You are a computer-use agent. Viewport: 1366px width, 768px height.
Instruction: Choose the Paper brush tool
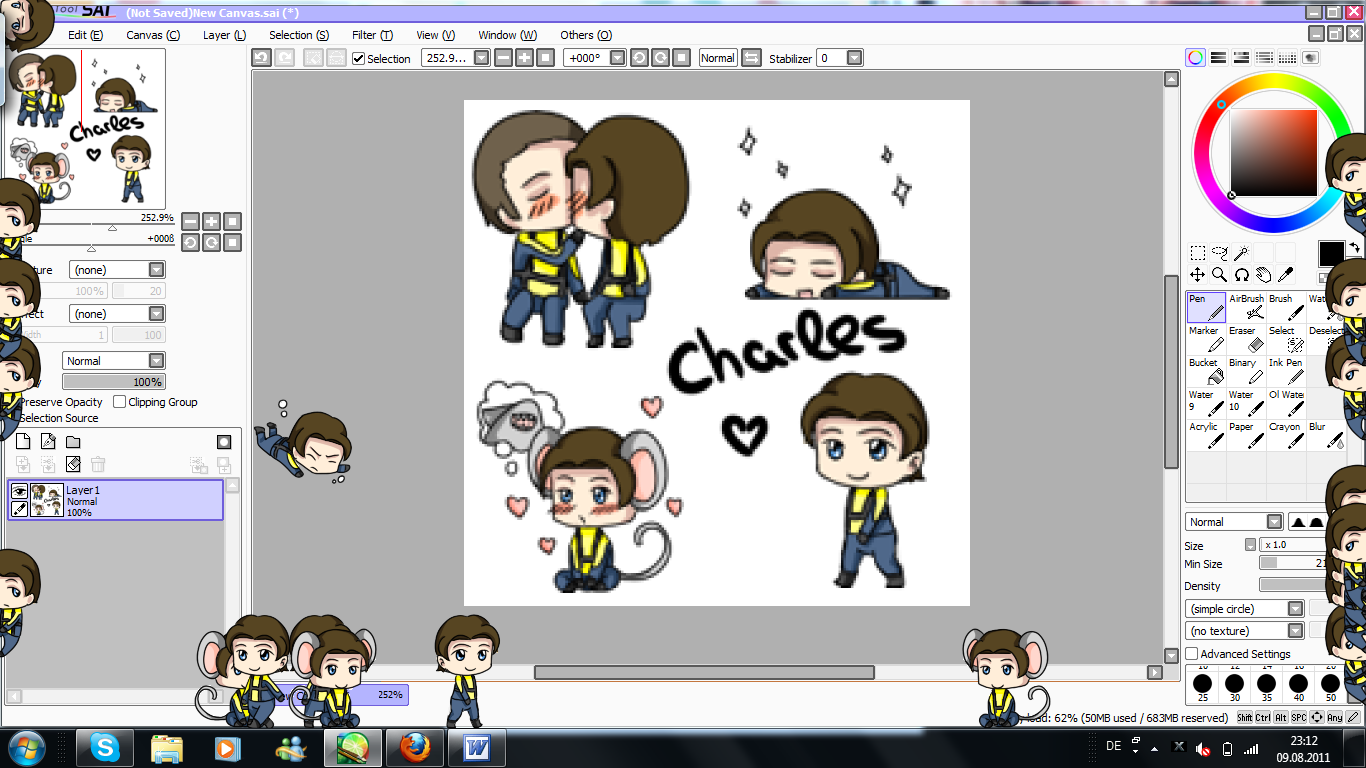coord(1246,435)
